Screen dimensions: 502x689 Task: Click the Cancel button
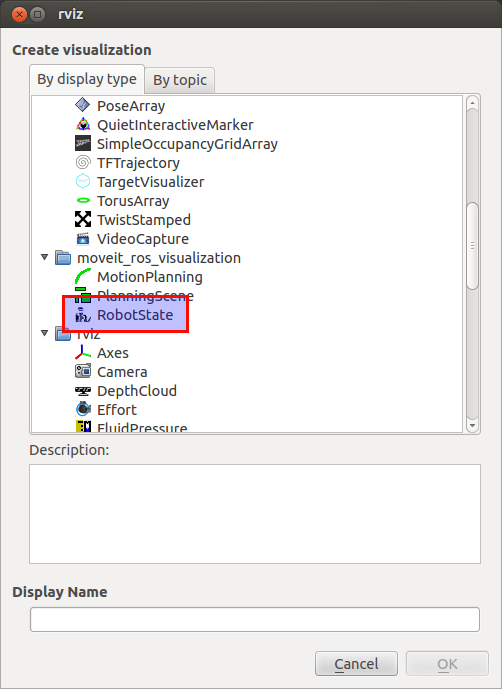click(x=356, y=664)
